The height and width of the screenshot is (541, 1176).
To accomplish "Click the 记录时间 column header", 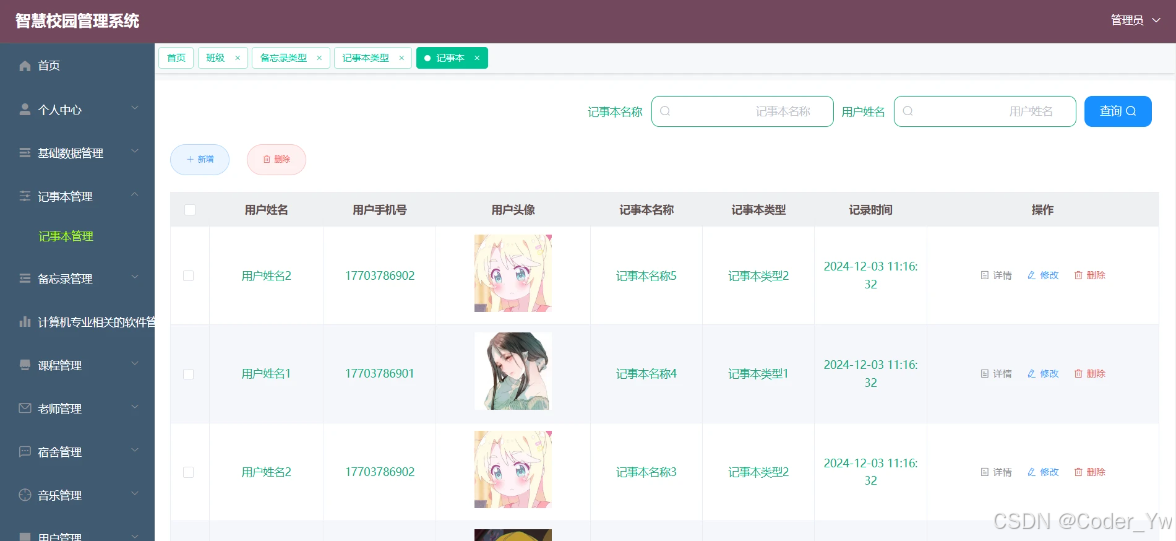I will [871, 210].
